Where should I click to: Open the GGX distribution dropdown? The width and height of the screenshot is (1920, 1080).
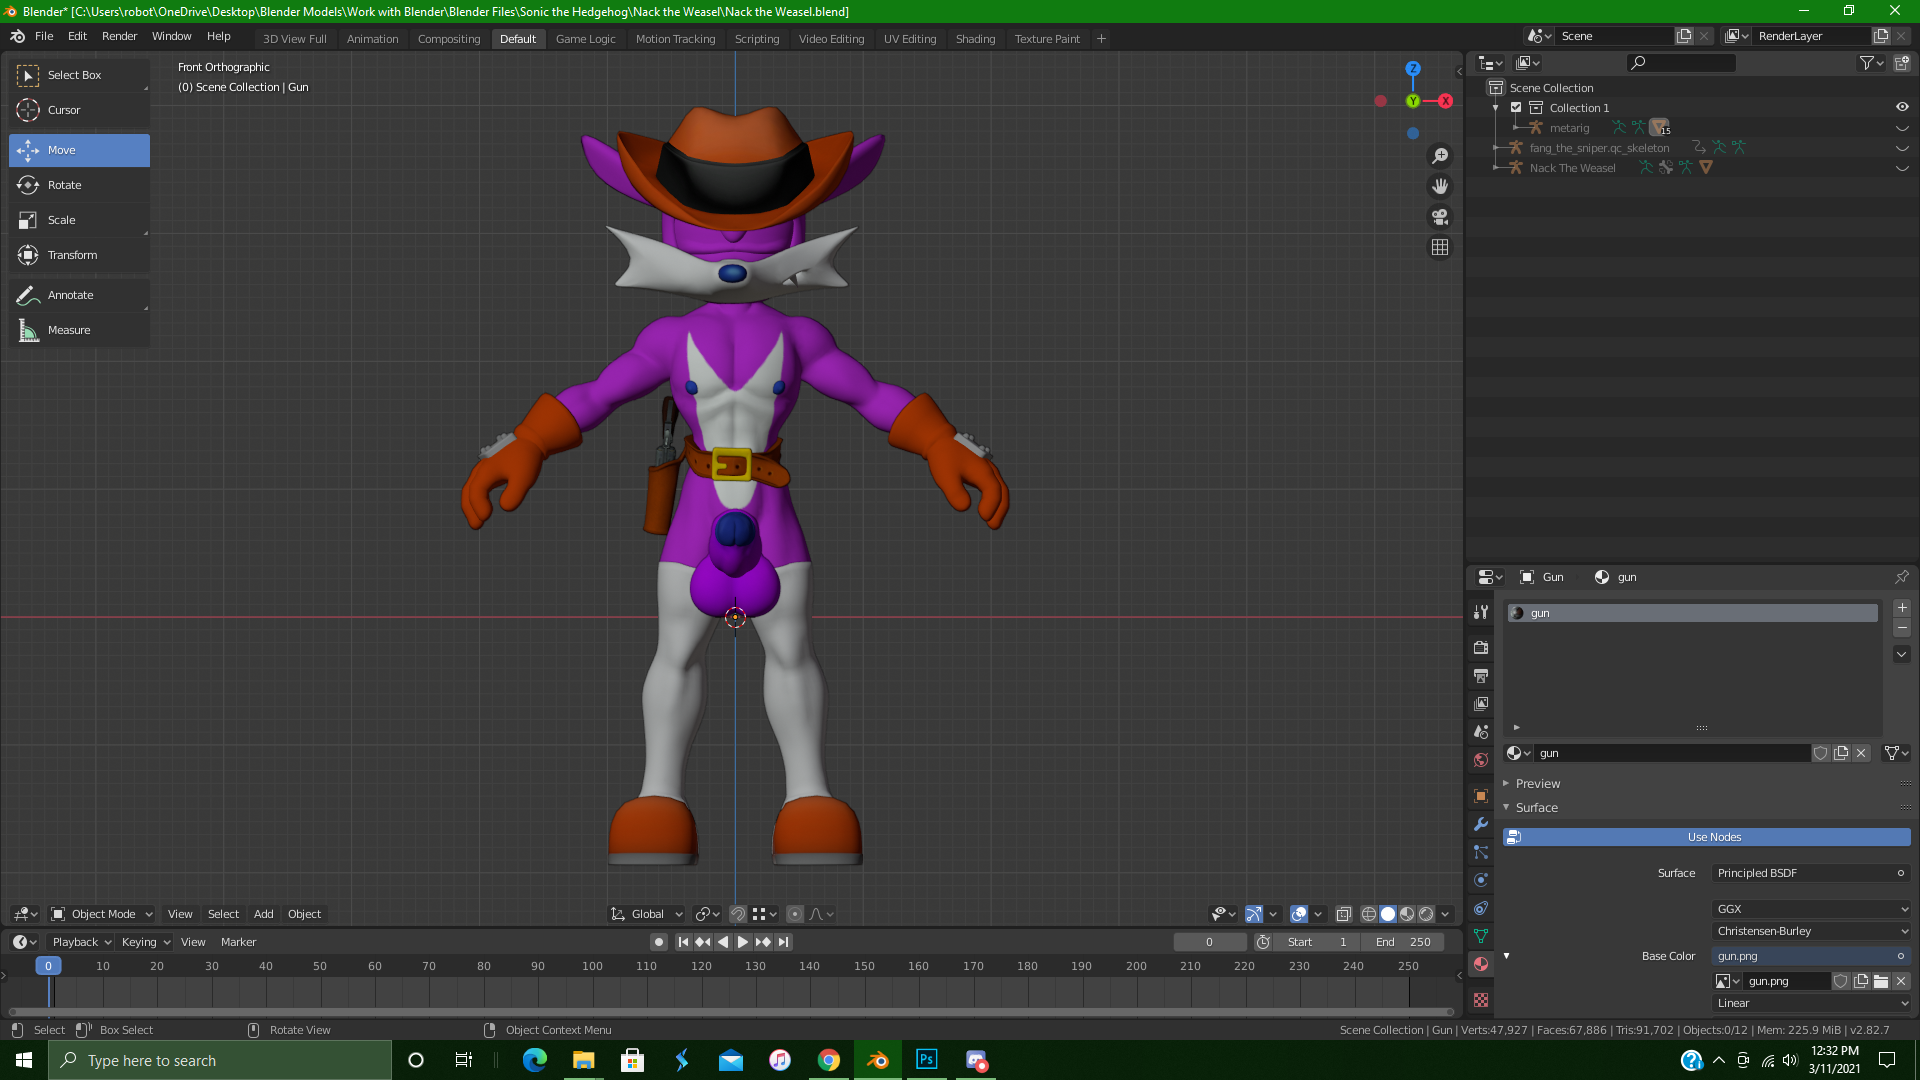click(1811, 909)
